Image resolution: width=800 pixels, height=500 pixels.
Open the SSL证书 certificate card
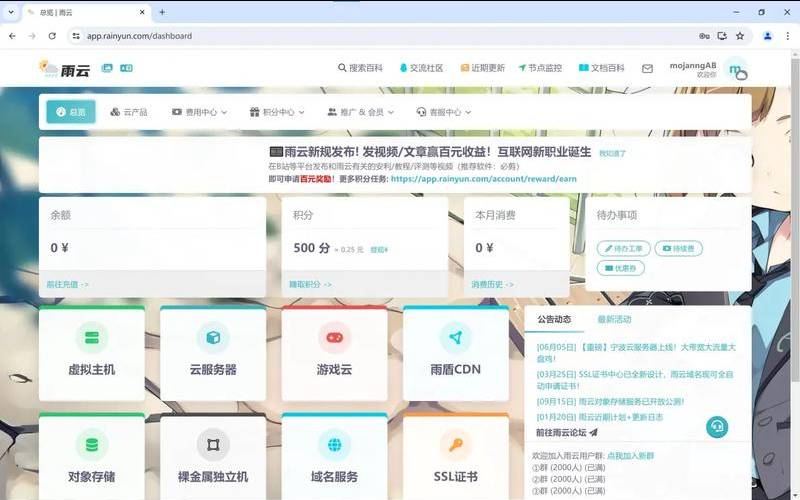point(456,457)
